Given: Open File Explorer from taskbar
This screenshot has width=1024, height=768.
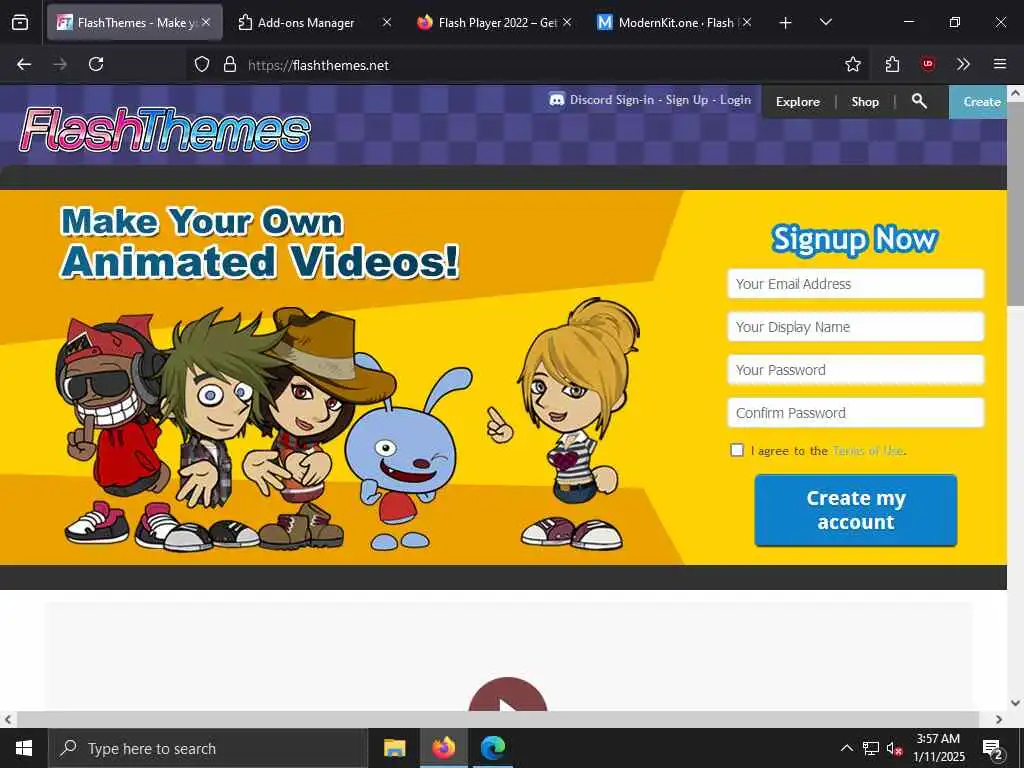Looking at the screenshot, I should [x=394, y=748].
